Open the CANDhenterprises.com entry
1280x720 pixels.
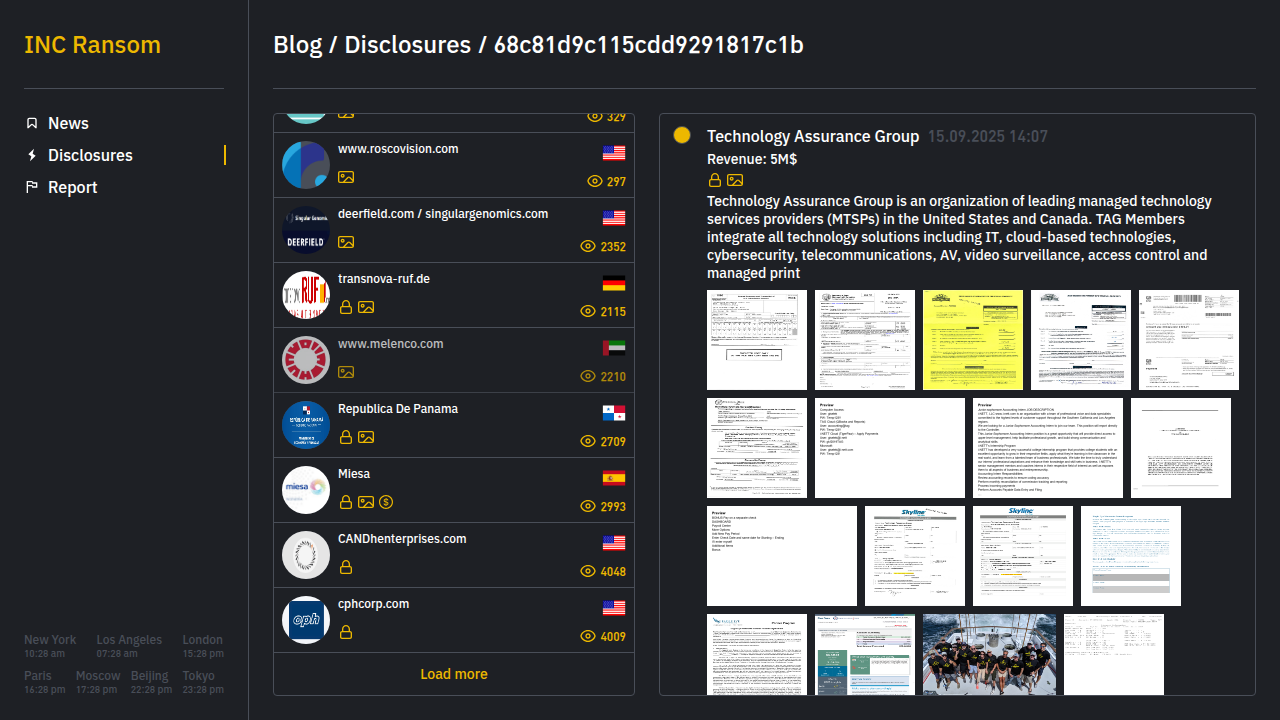(x=454, y=555)
